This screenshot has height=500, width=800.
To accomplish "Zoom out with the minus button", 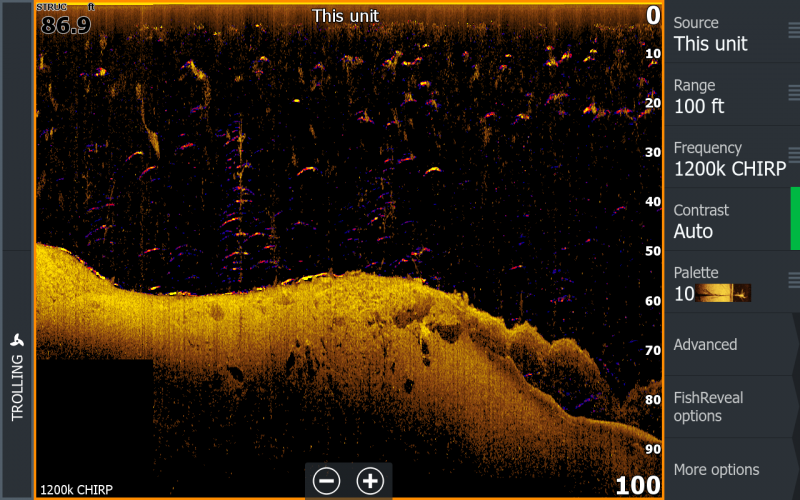I will (x=327, y=481).
